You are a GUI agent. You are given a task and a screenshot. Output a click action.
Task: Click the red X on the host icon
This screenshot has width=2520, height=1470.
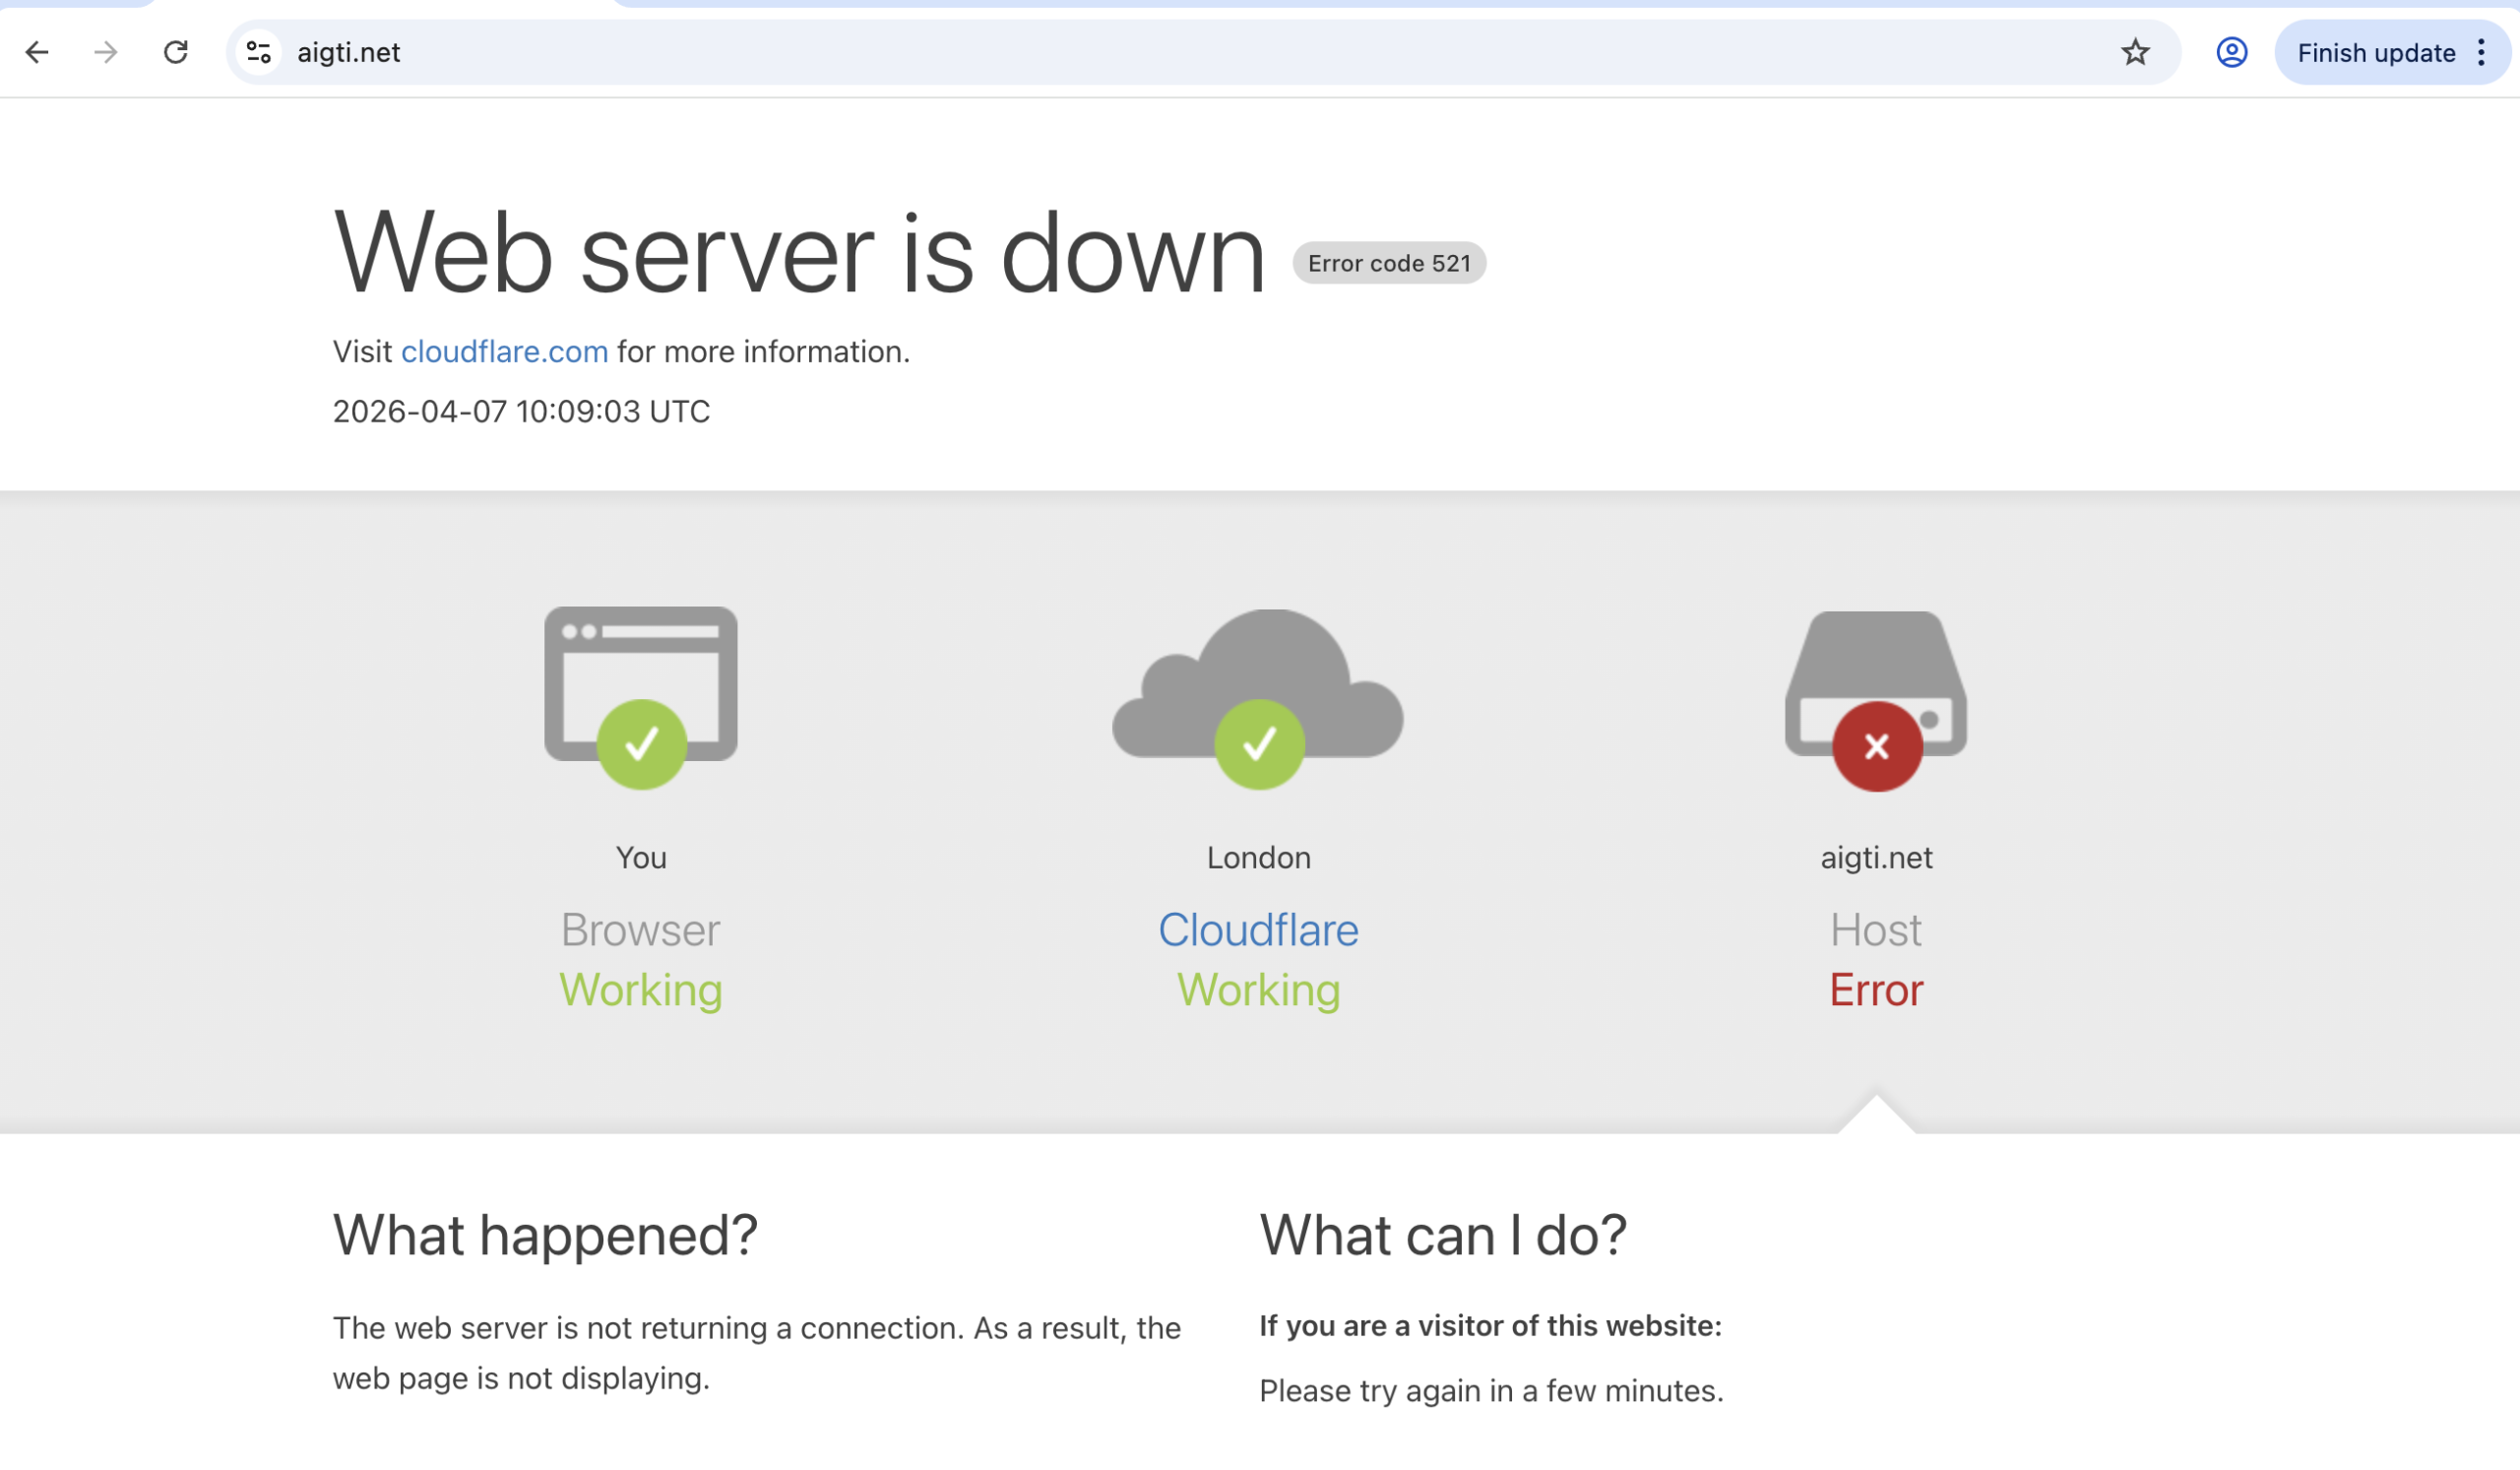1875,745
